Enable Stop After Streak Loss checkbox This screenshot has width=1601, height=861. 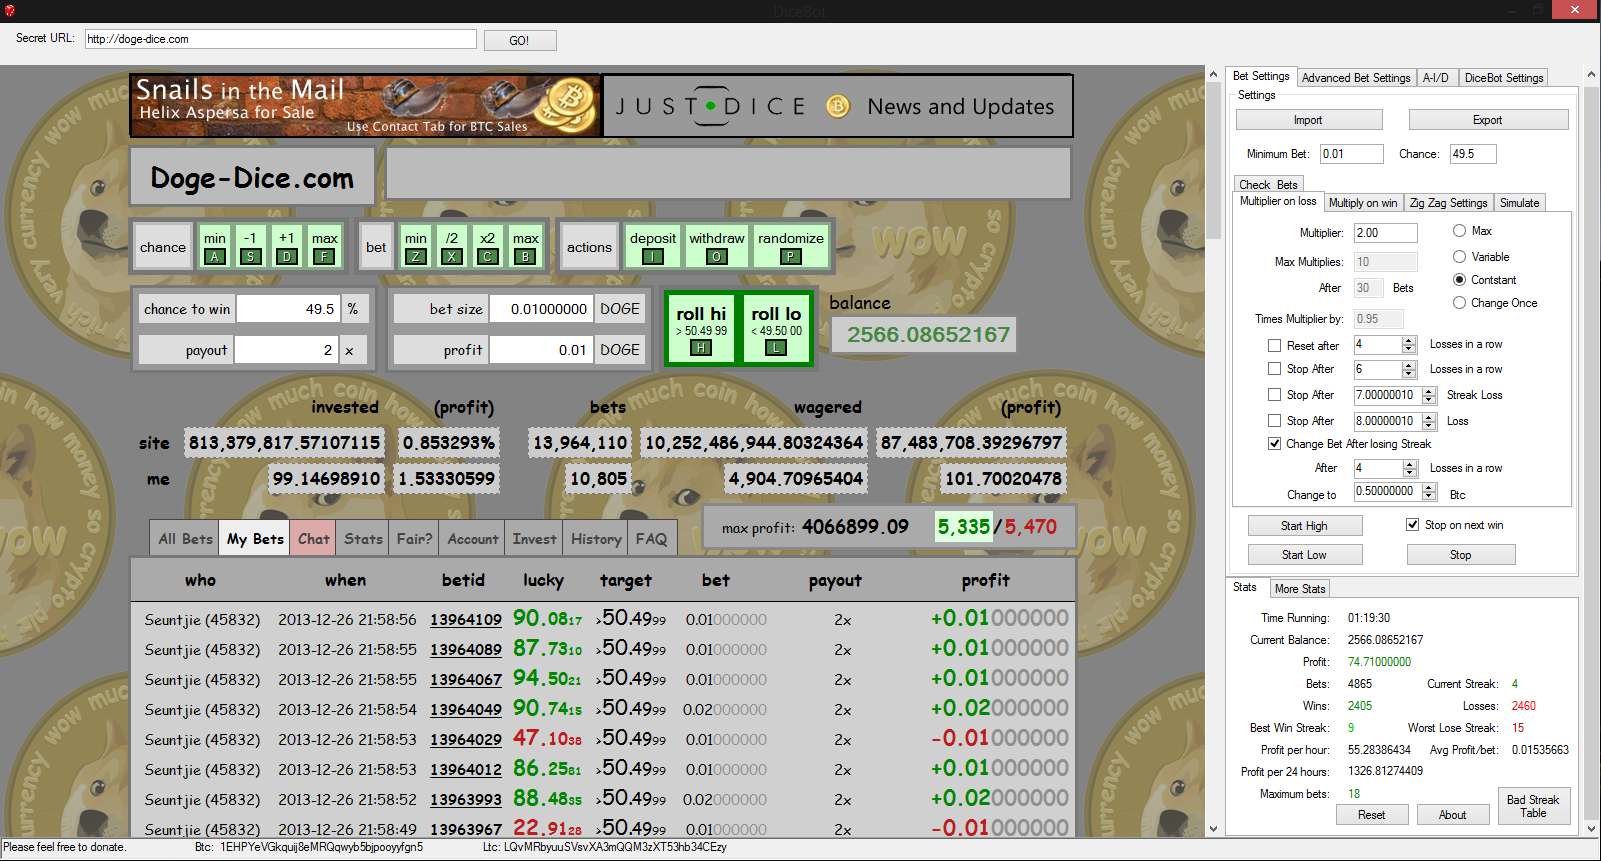pyautogui.click(x=1274, y=395)
